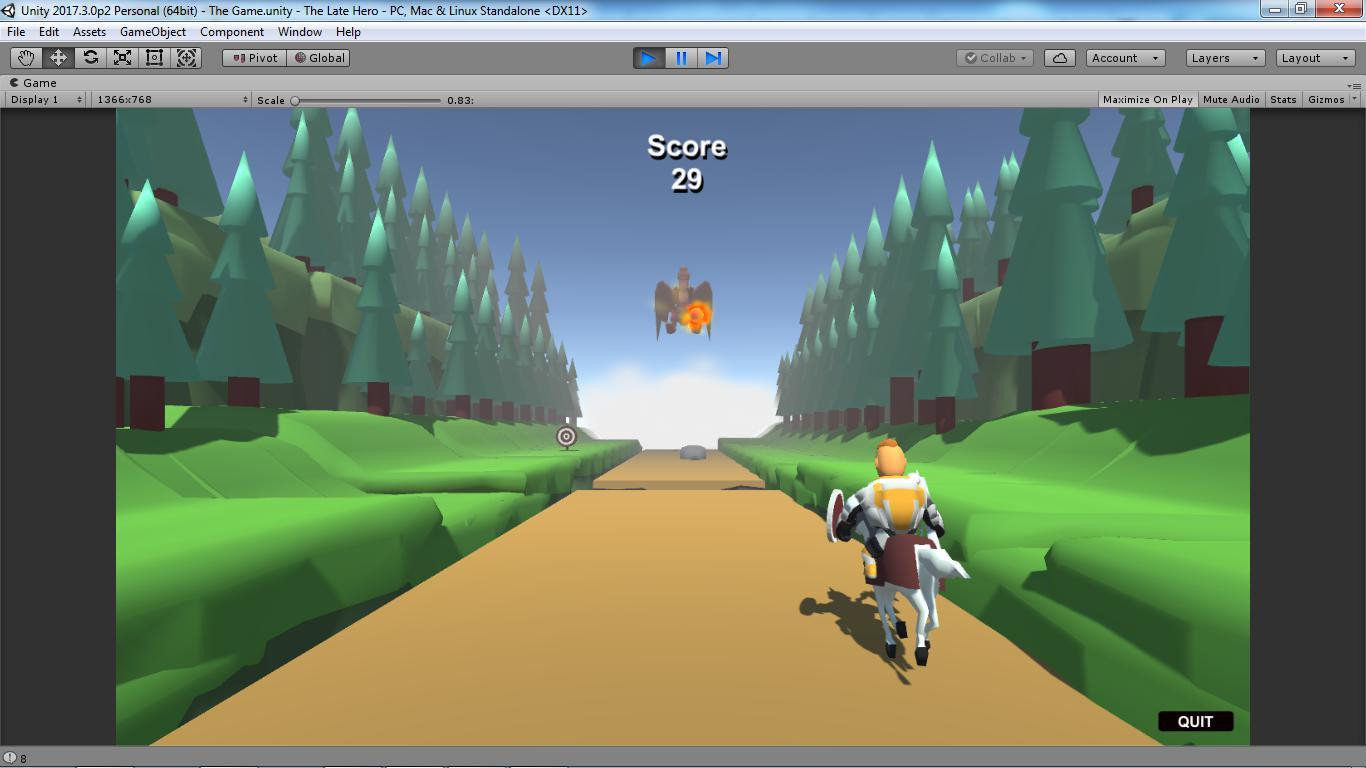This screenshot has height=768, width=1366.
Task: Select the Move tool
Action: (58, 58)
